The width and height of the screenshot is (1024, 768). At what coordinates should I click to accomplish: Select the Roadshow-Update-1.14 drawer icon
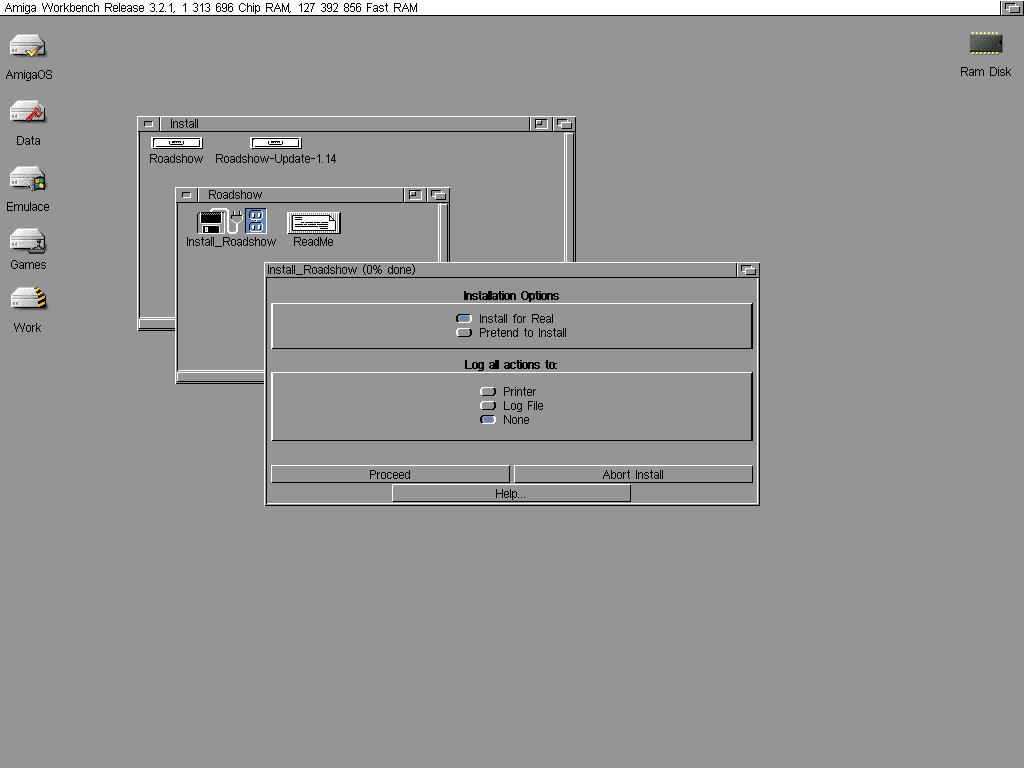(275, 143)
